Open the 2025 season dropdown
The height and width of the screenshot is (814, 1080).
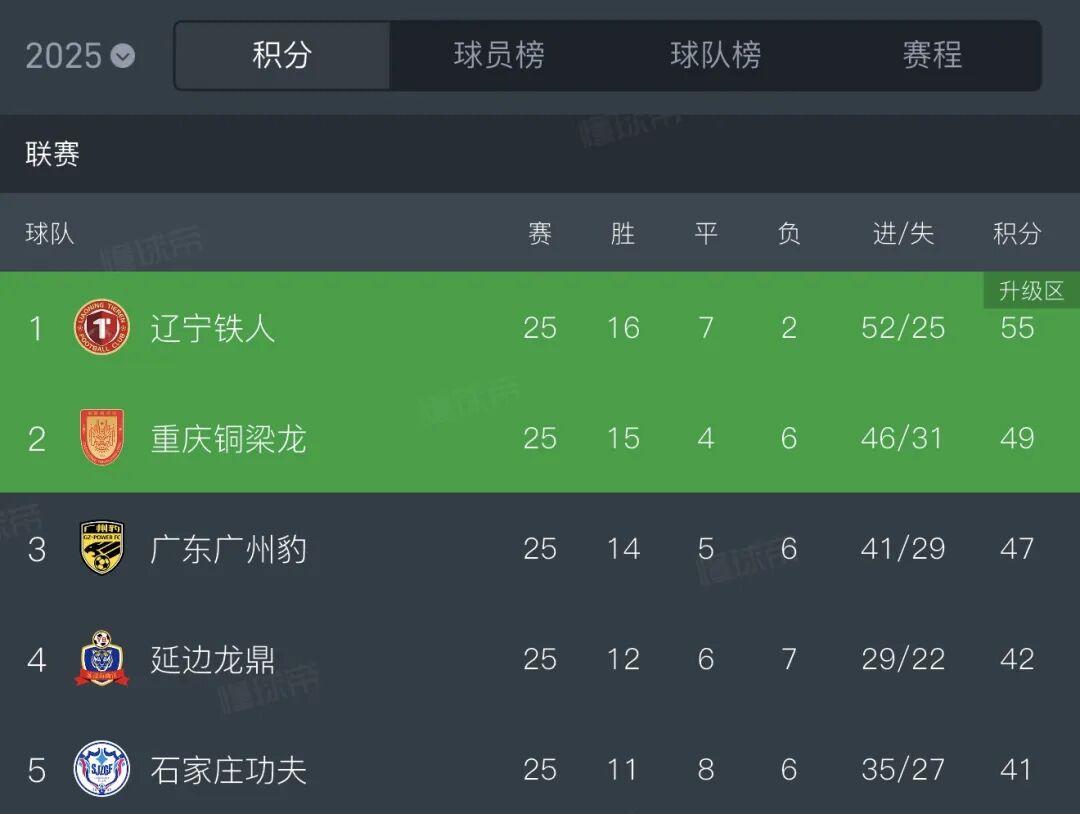coord(80,56)
